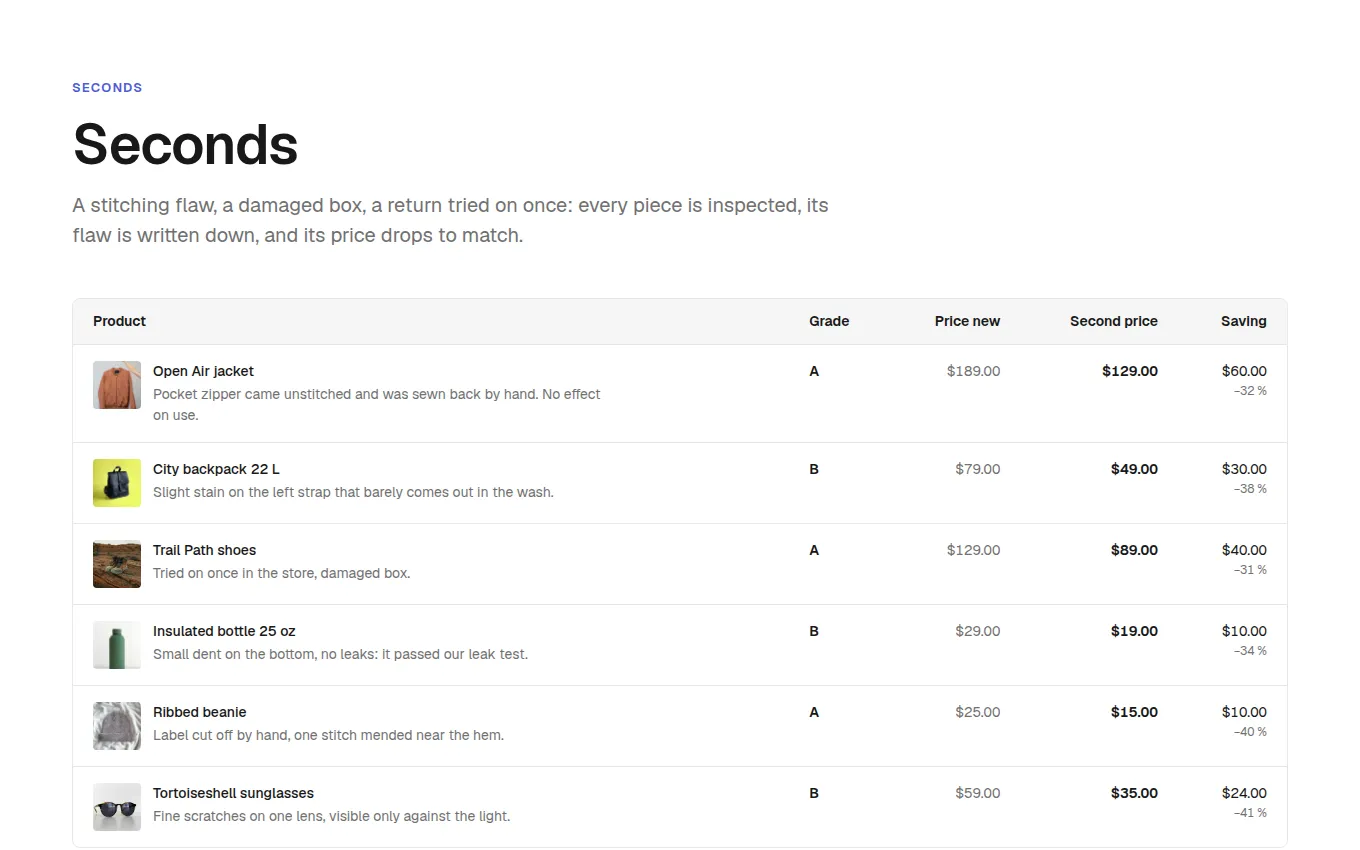Viewport: 1360px width, 850px height.
Task: Click the $129.00 second price for Open Air jacket
Action: click(x=1130, y=371)
